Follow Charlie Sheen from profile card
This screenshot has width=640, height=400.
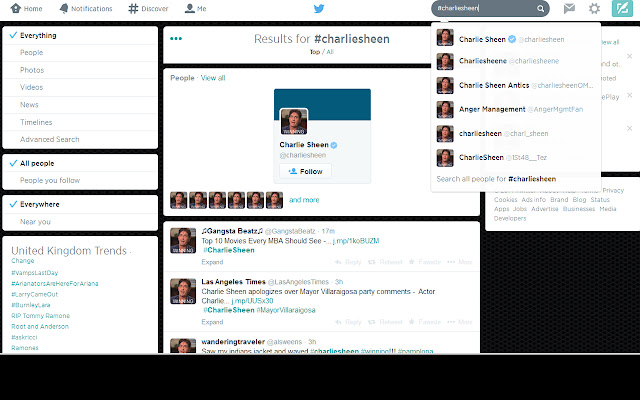(x=305, y=171)
